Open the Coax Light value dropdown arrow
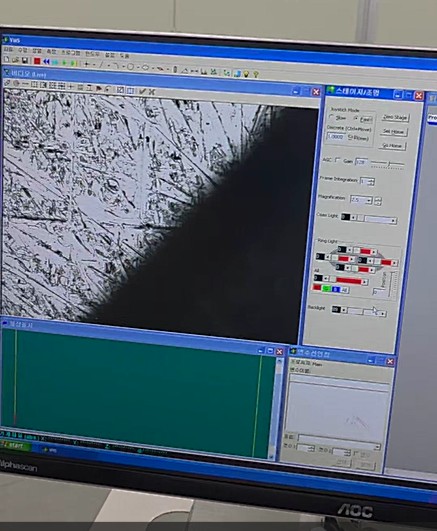Viewport: 437px width, 531px height. tap(354, 218)
